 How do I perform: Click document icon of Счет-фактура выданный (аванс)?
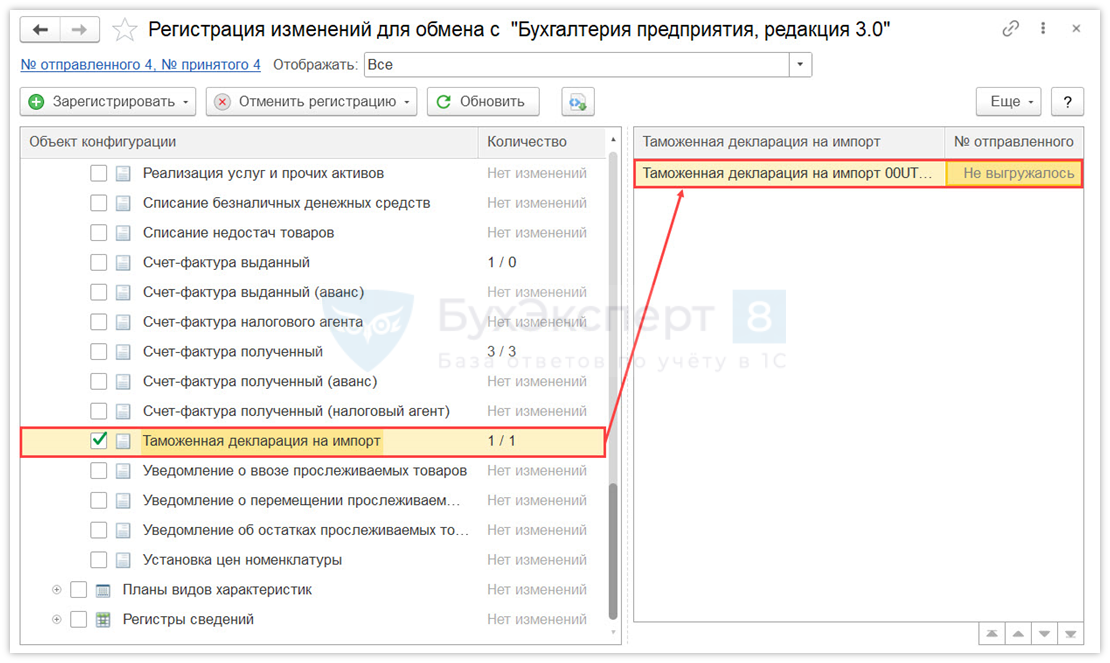click(123, 292)
